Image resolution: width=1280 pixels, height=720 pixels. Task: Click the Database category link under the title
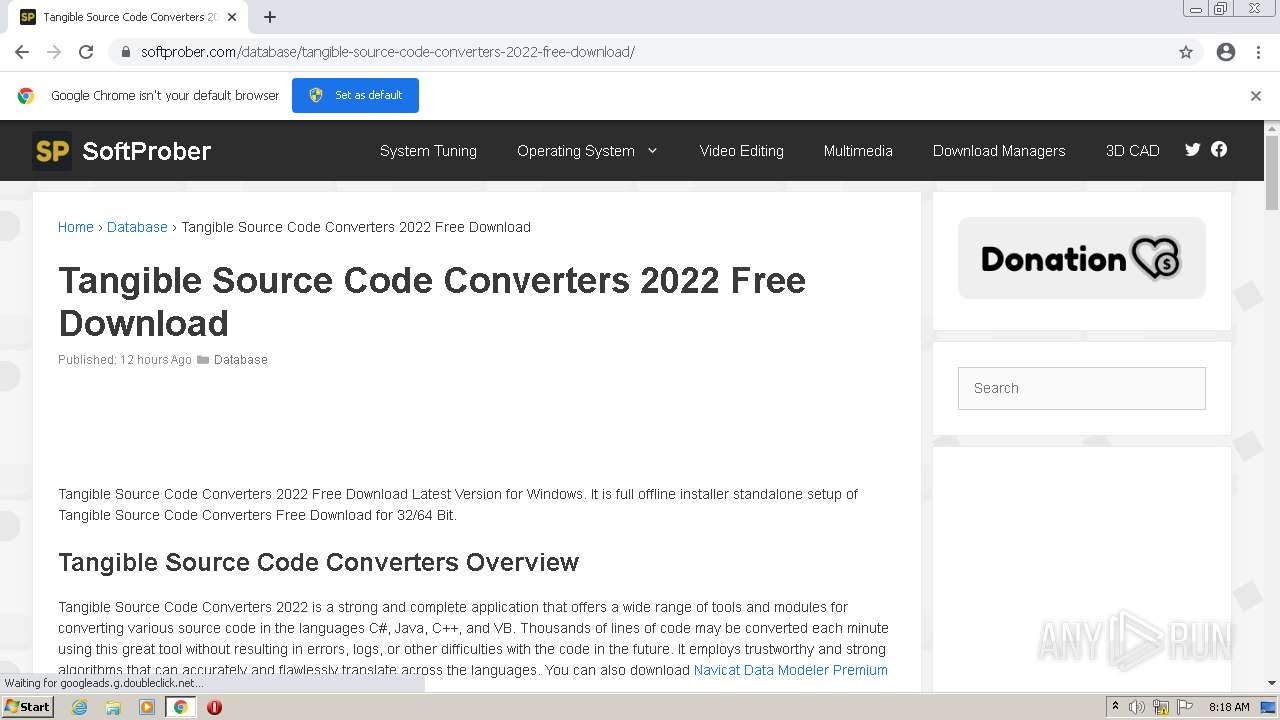coord(241,360)
